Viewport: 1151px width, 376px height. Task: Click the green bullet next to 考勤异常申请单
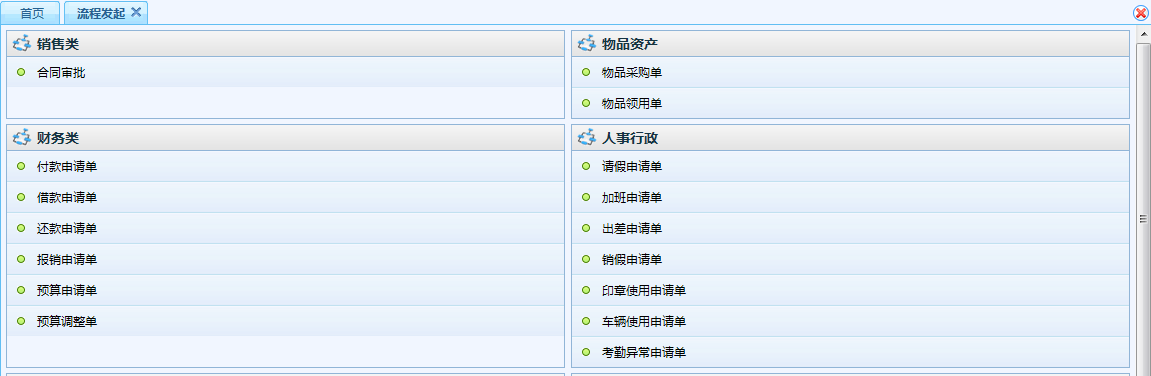point(586,351)
